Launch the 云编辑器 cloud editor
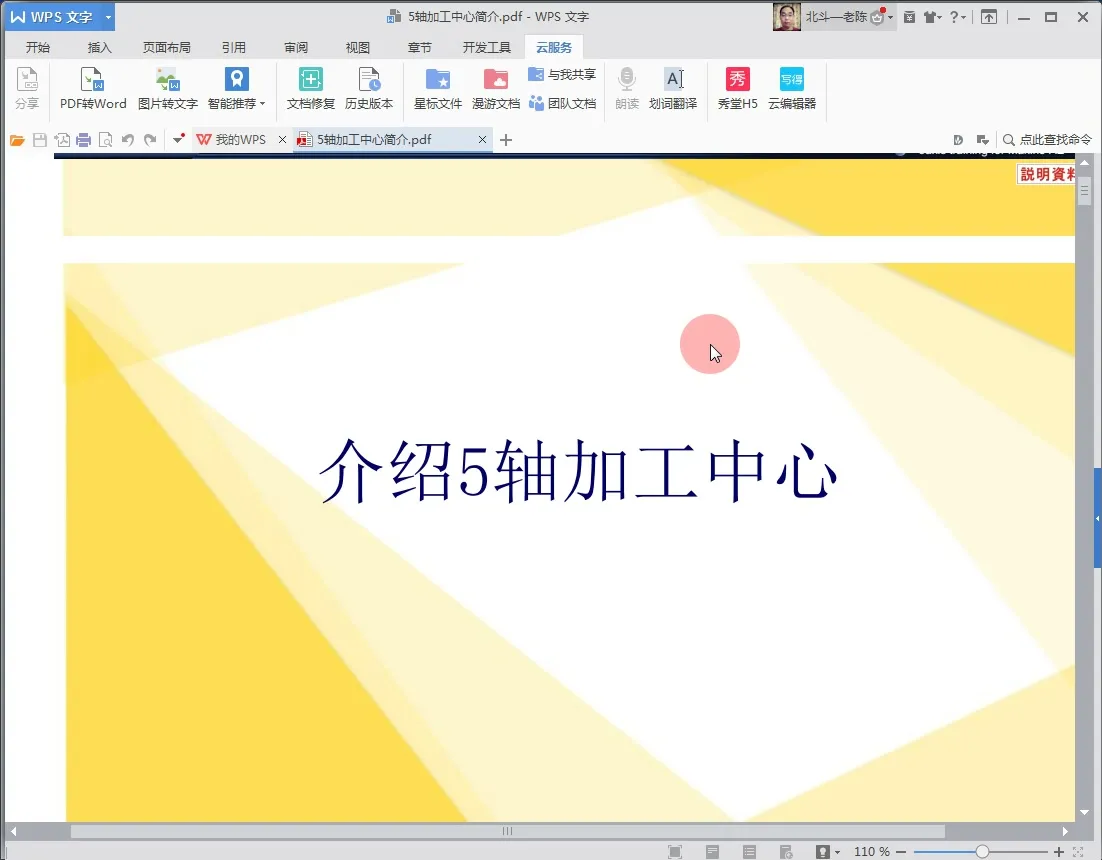Screen dimensions: 1102x860 [792, 89]
